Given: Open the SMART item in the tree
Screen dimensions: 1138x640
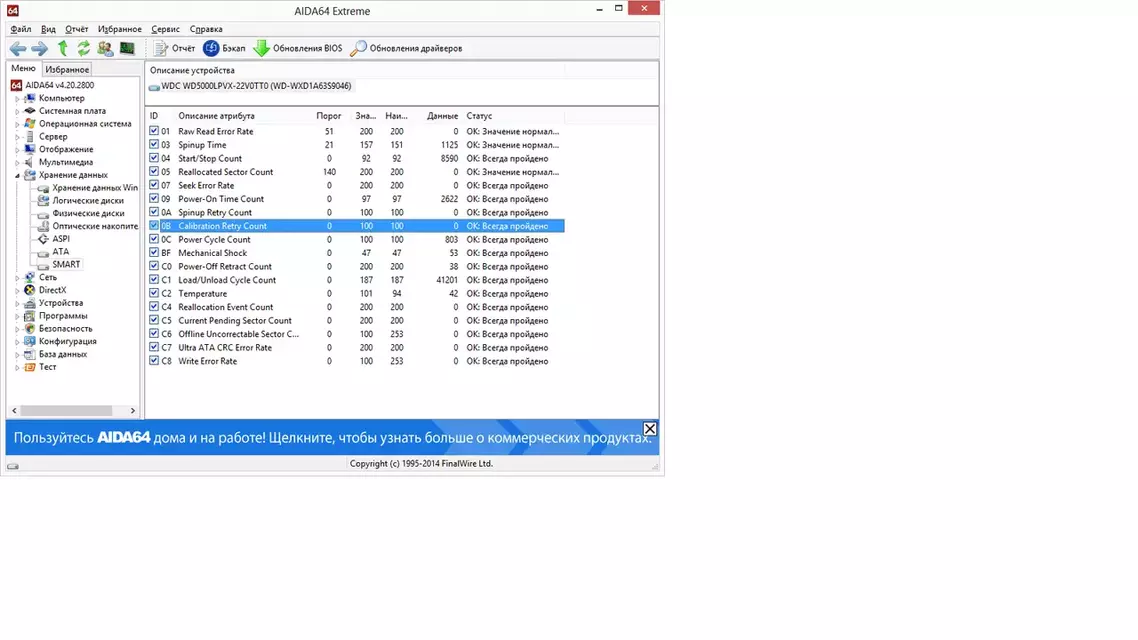Looking at the screenshot, I should coord(66,265).
